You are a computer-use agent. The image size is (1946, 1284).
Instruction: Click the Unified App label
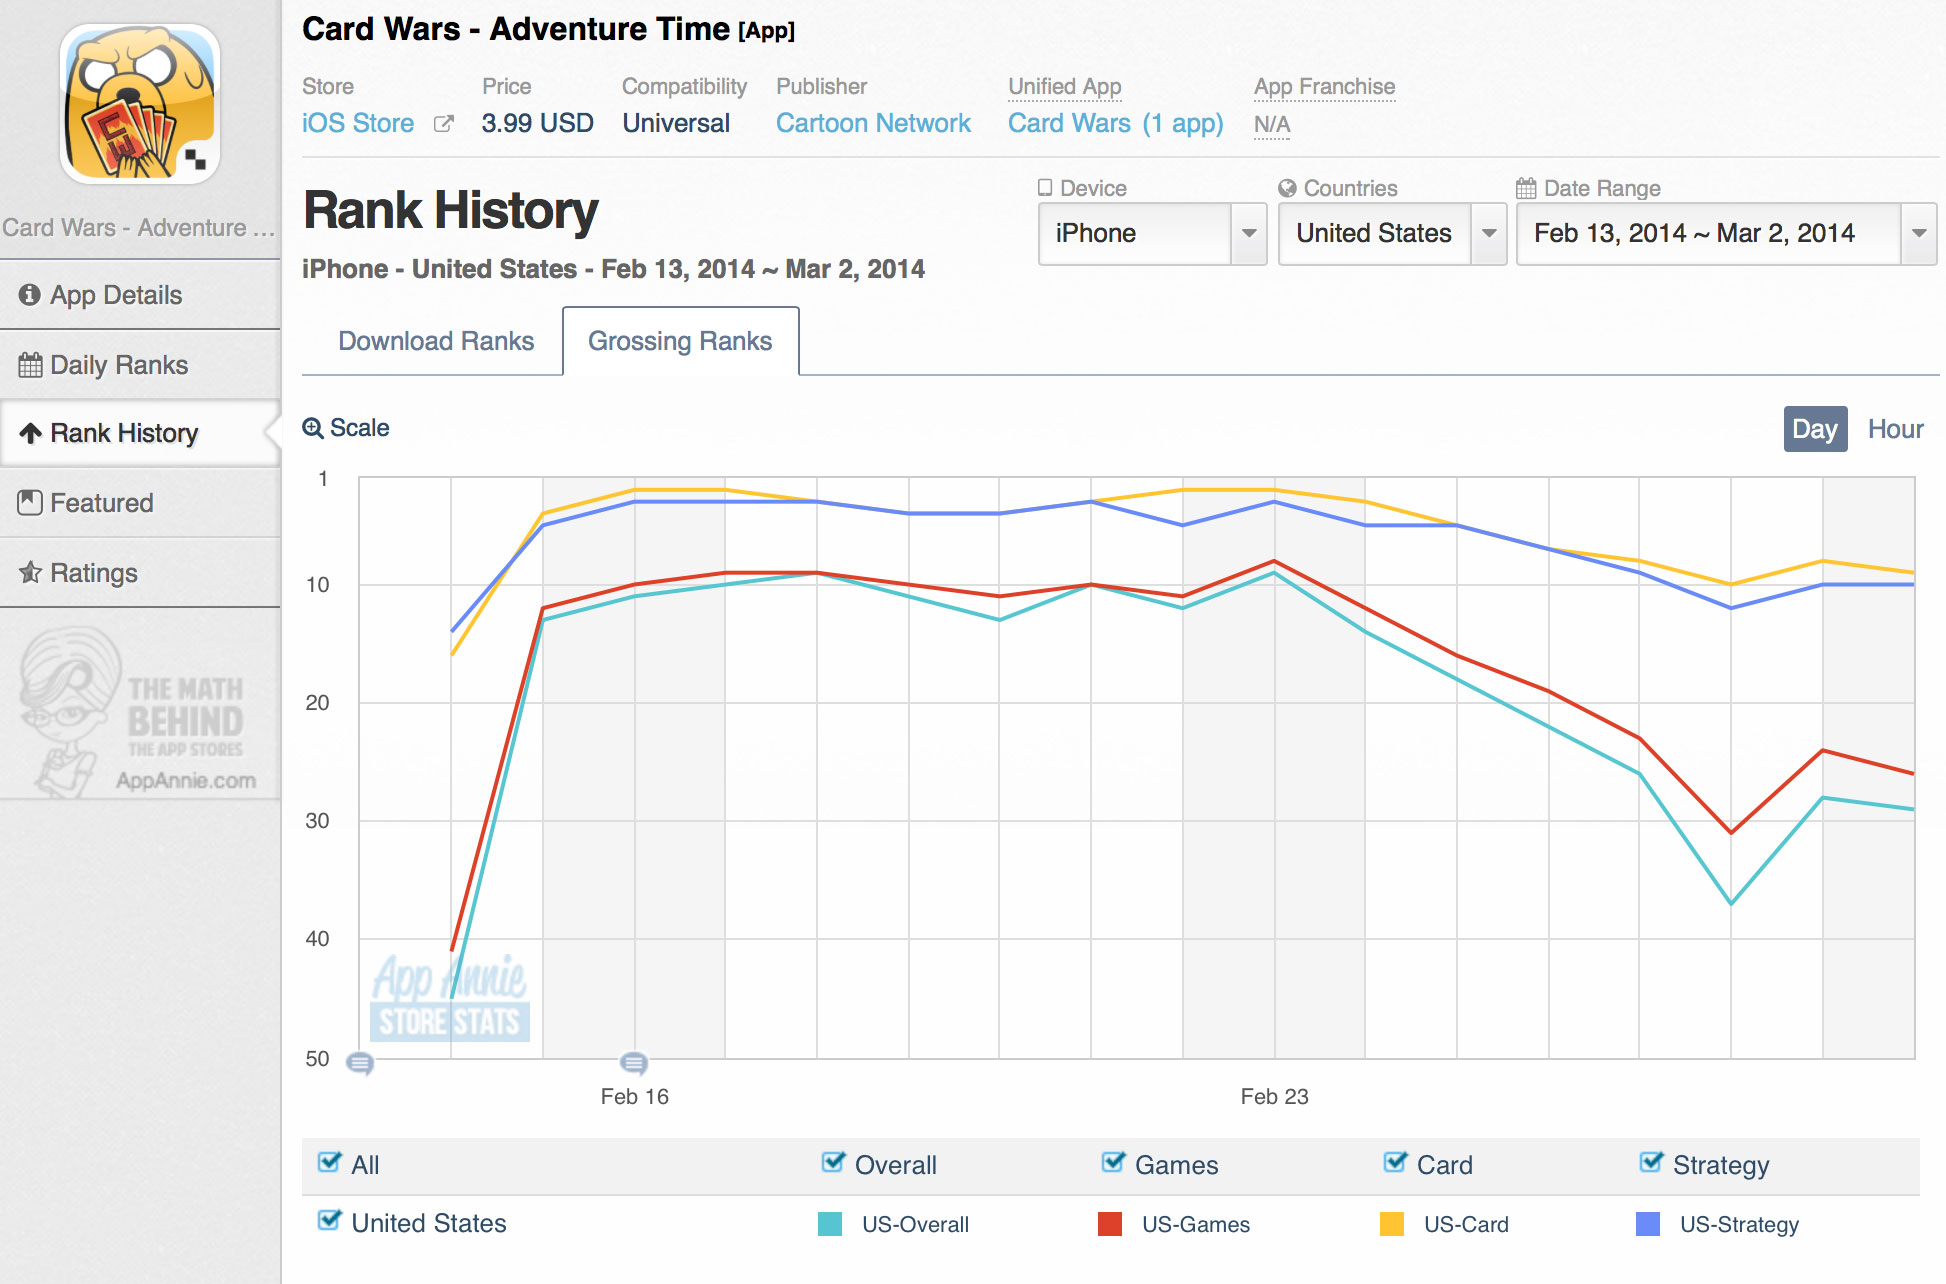(1064, 87)
